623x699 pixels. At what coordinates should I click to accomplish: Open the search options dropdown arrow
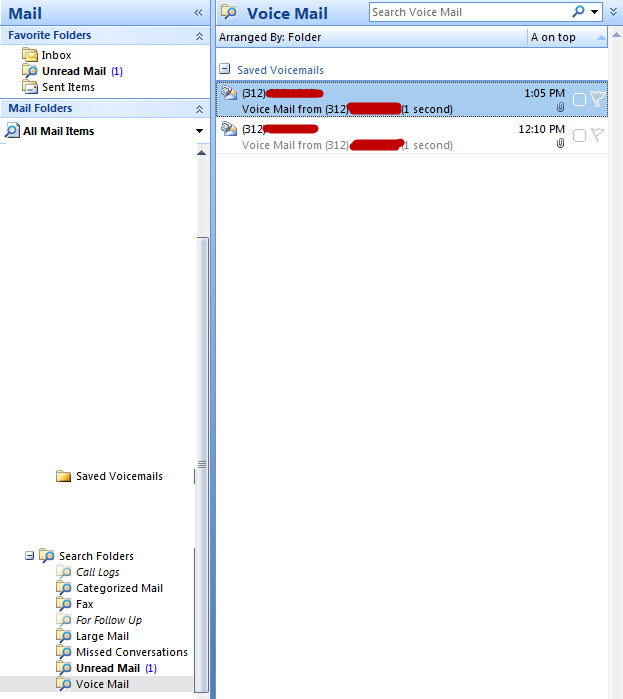[596, 12]
